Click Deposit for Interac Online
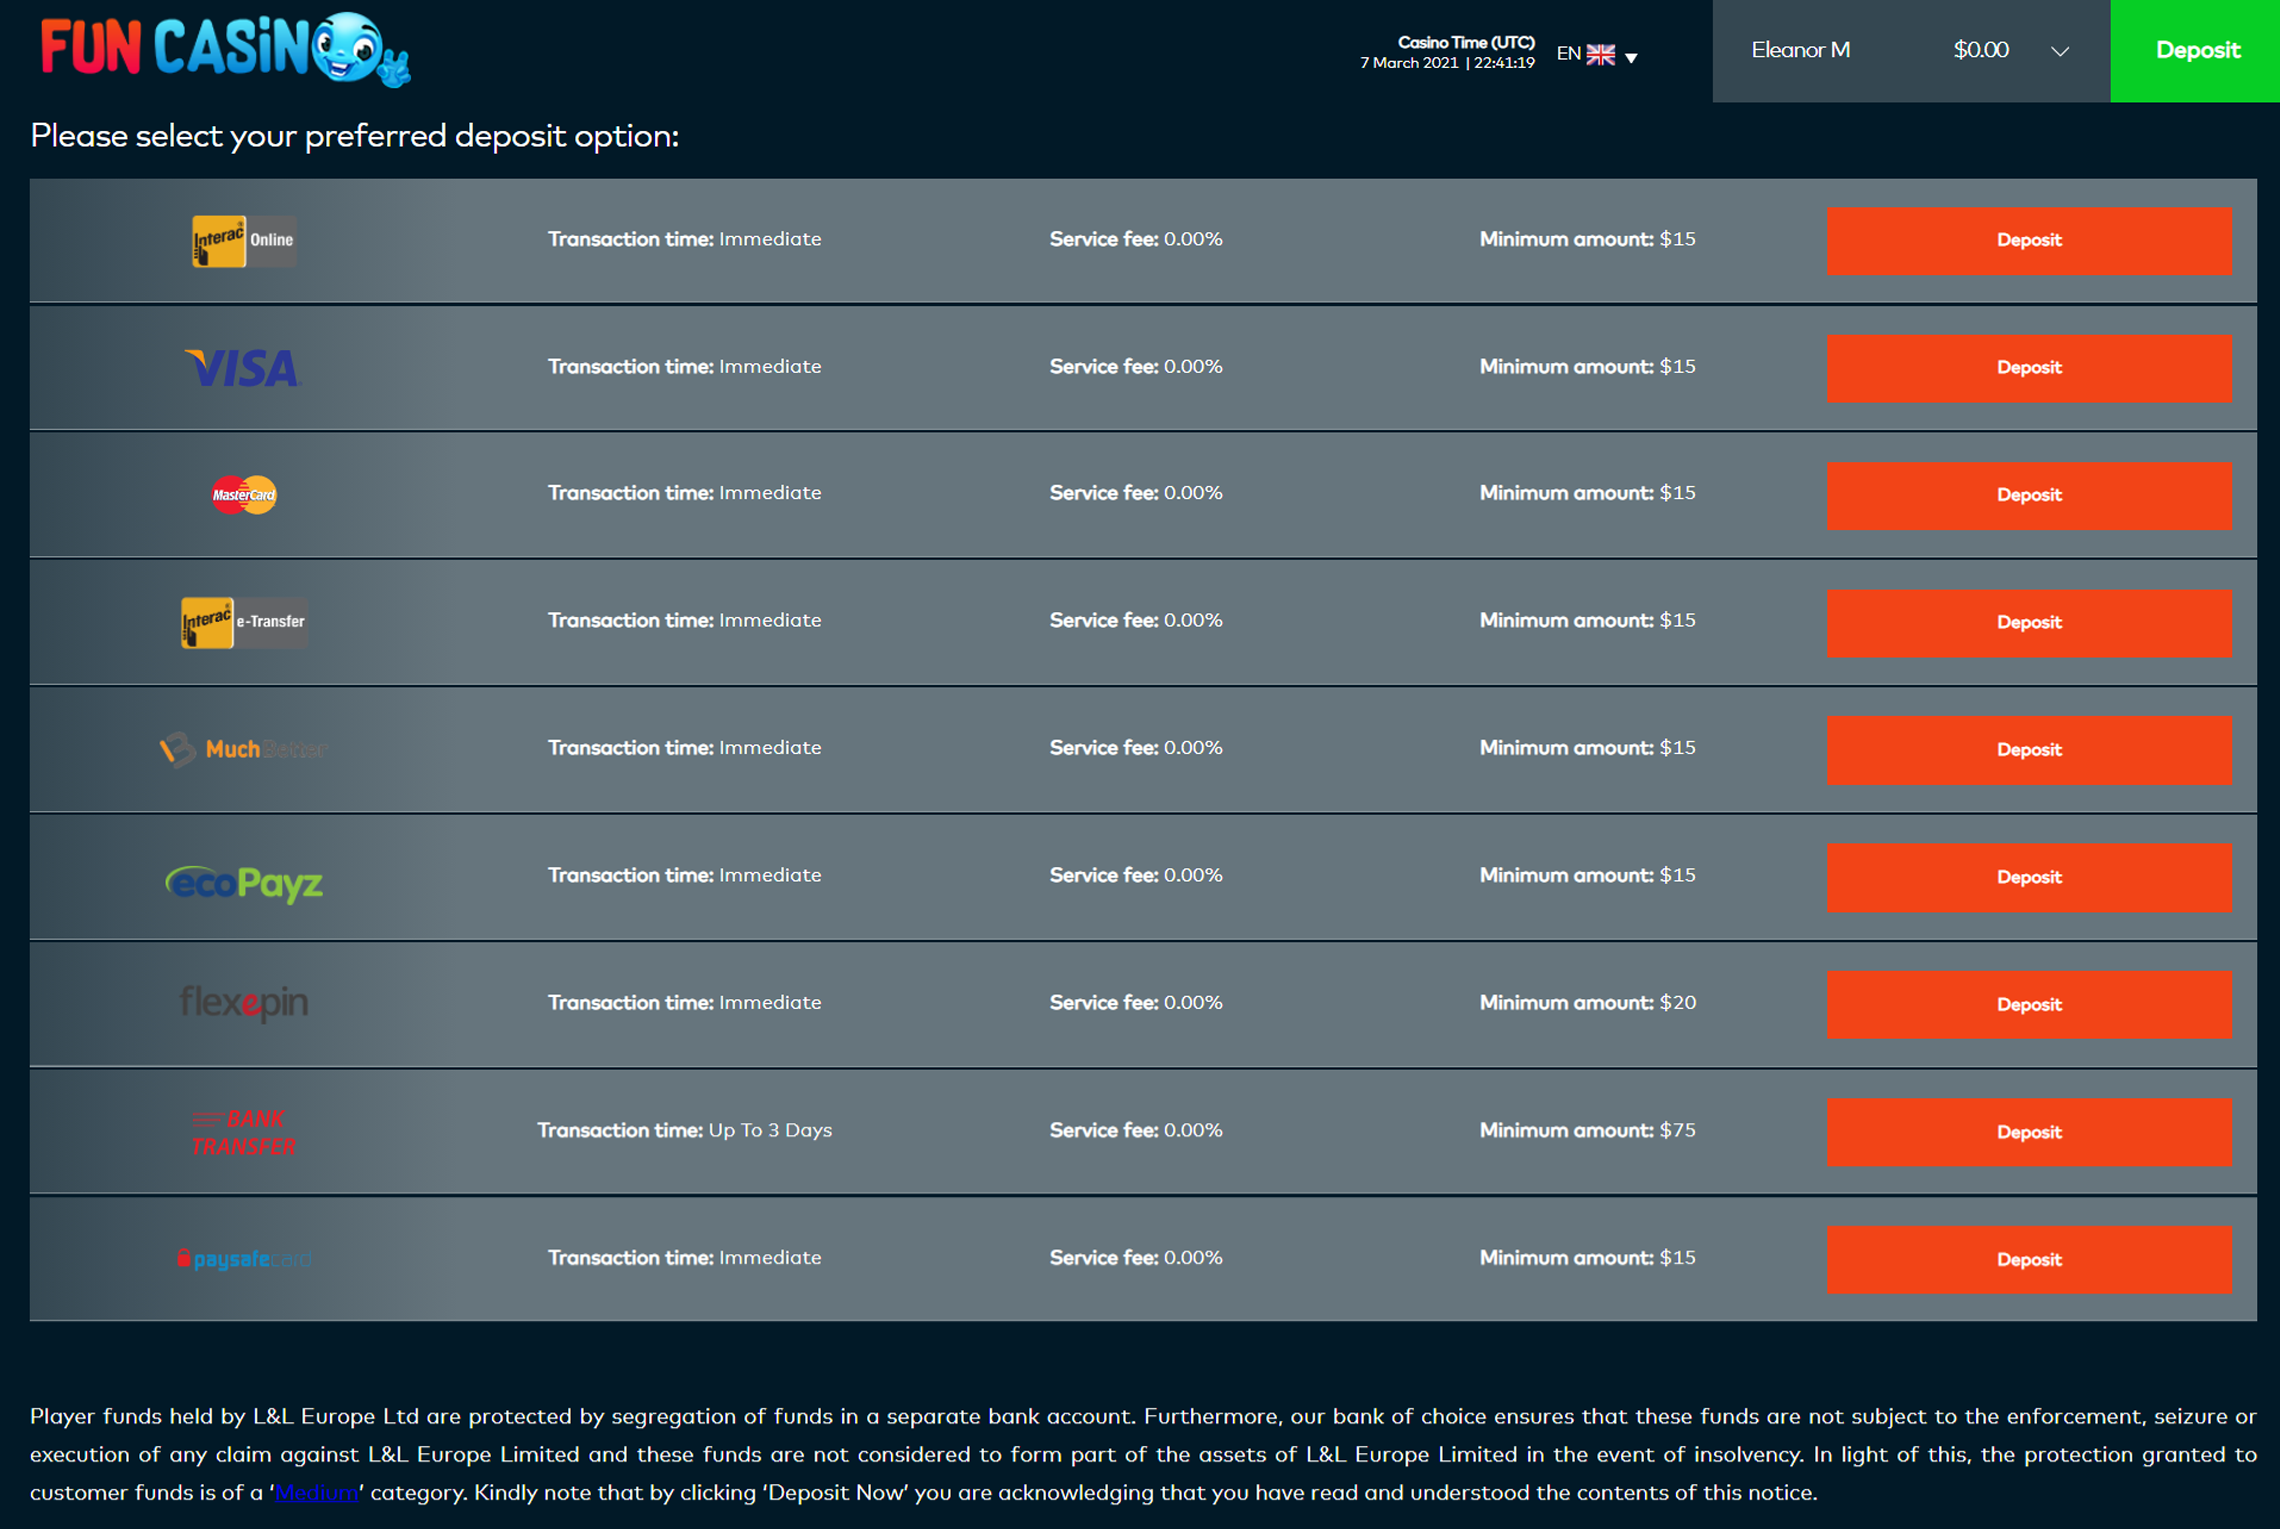Viewport: 2280px width, 1529px height. click(2028, 240)
